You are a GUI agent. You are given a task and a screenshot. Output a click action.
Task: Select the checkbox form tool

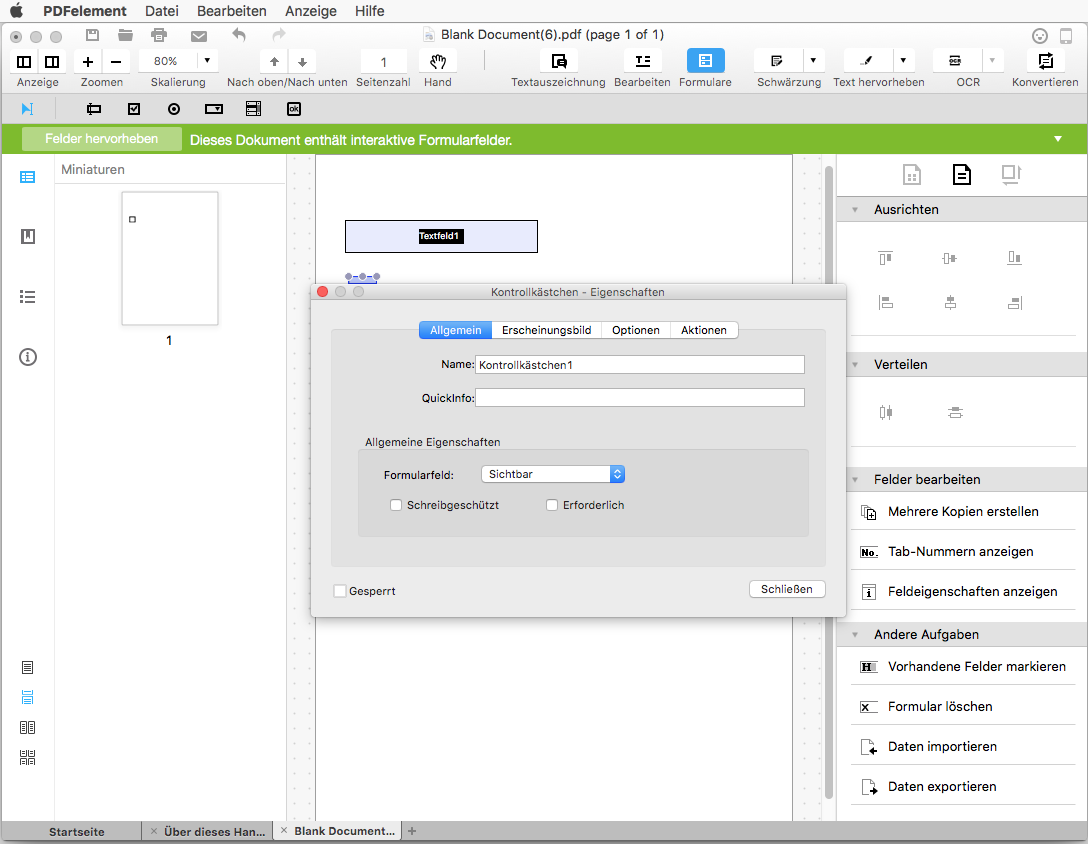pos(134,109)
